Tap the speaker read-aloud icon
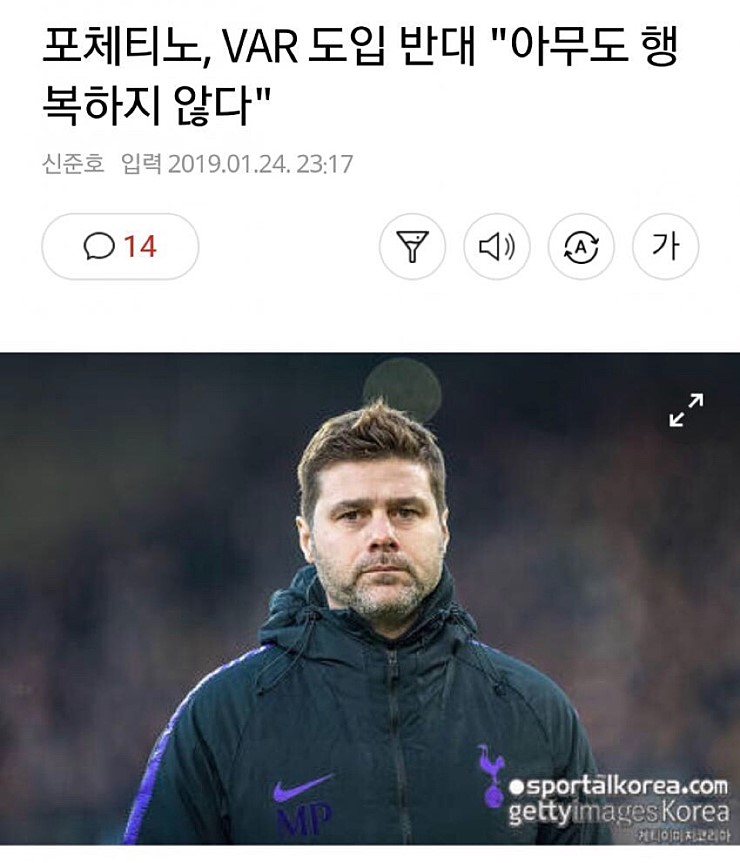 (496, 246)
